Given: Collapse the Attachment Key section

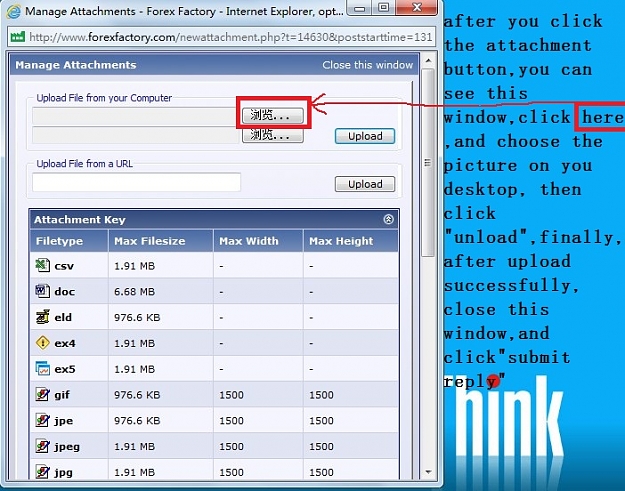Looking at the screenshot, I should pos(388,219).
